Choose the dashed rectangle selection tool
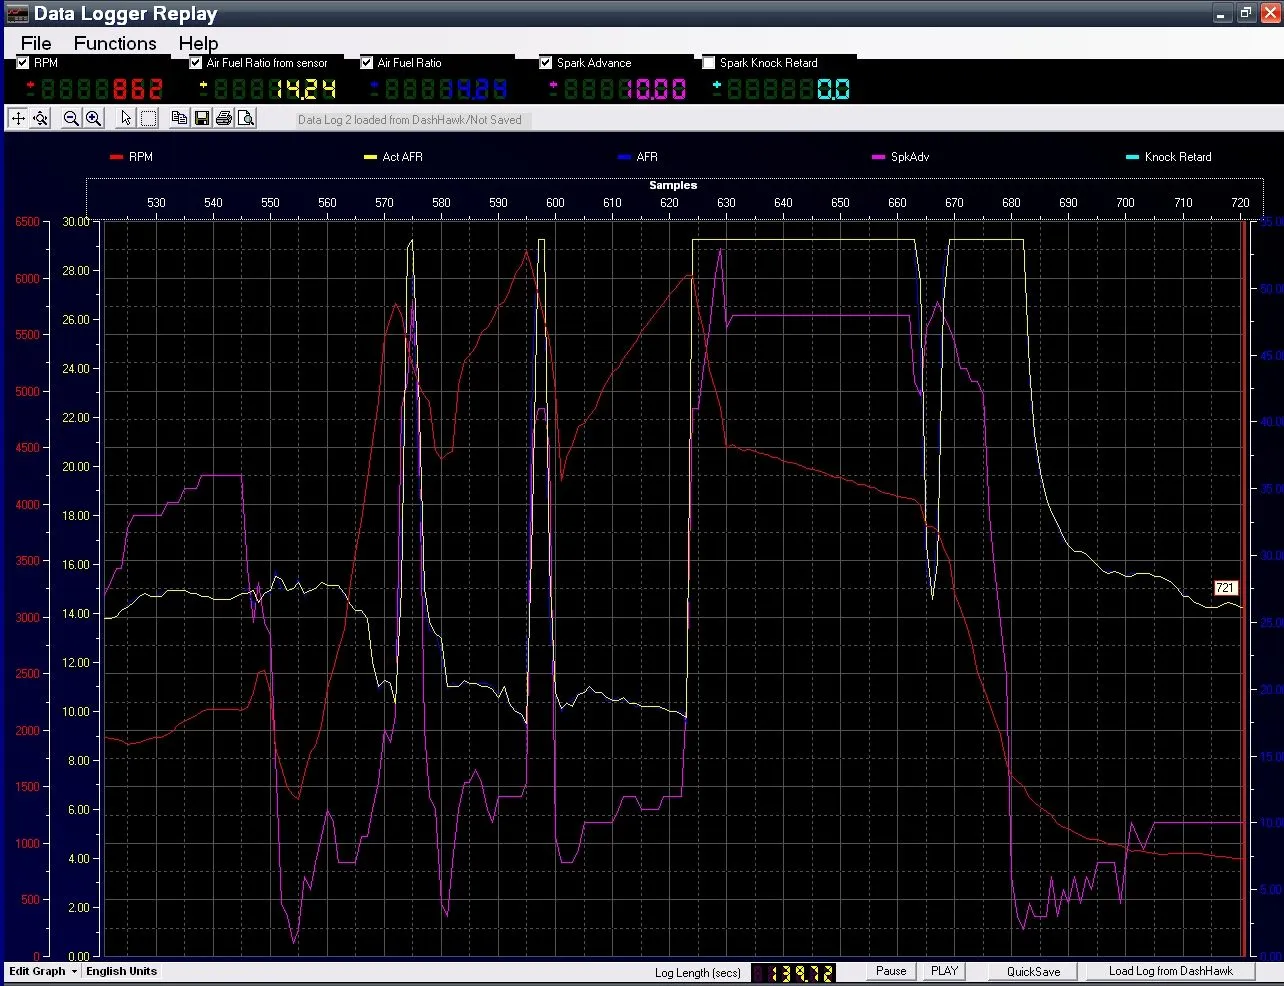 (148, 118)
